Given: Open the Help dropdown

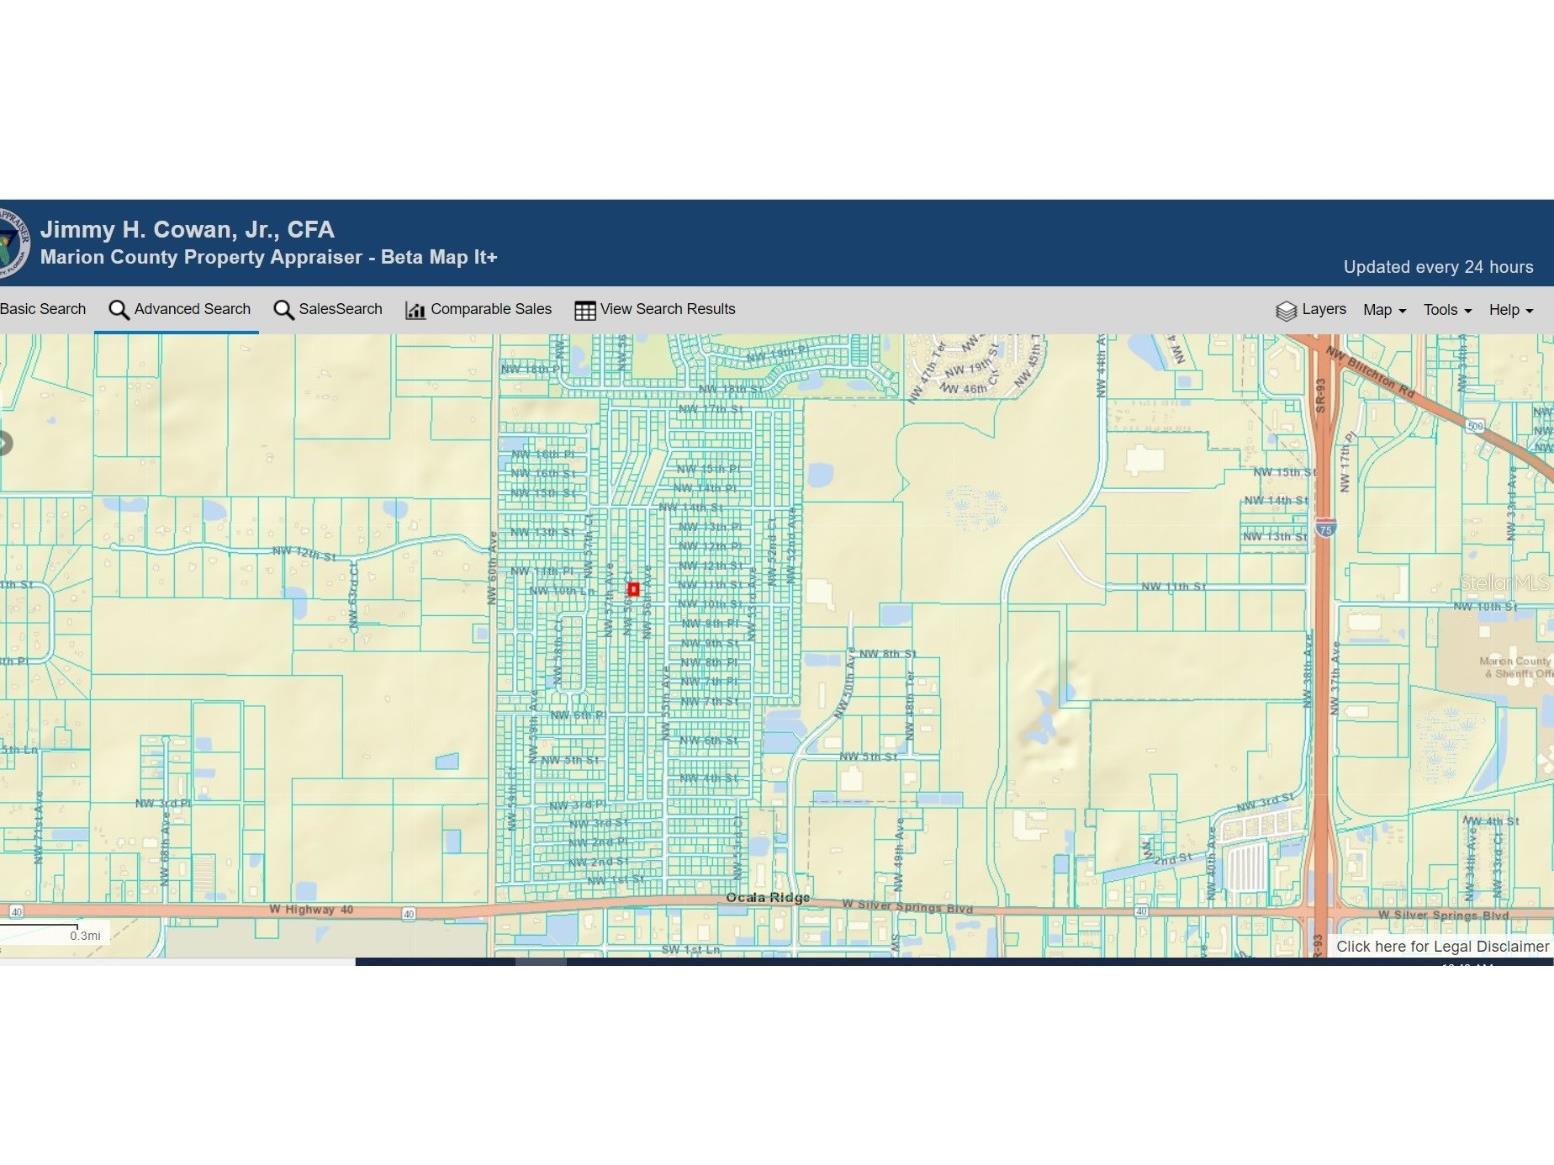Looking at the screenshot, I should 1510,310.
